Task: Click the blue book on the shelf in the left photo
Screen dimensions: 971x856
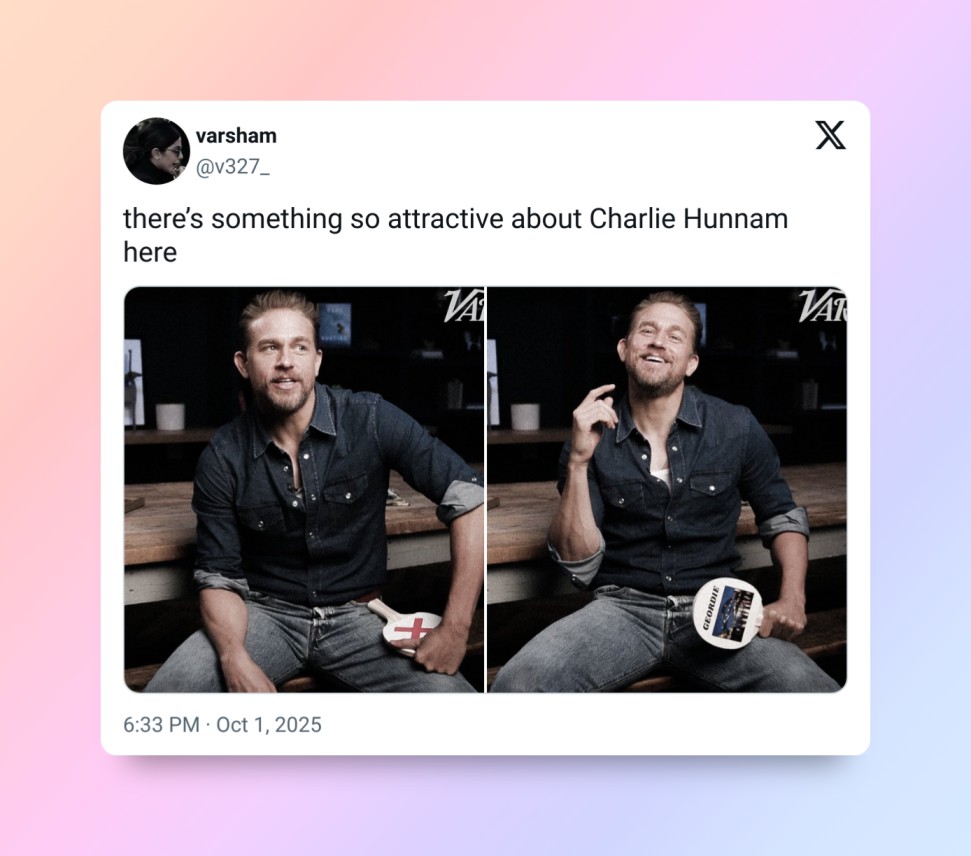Action: click(334, 325)
